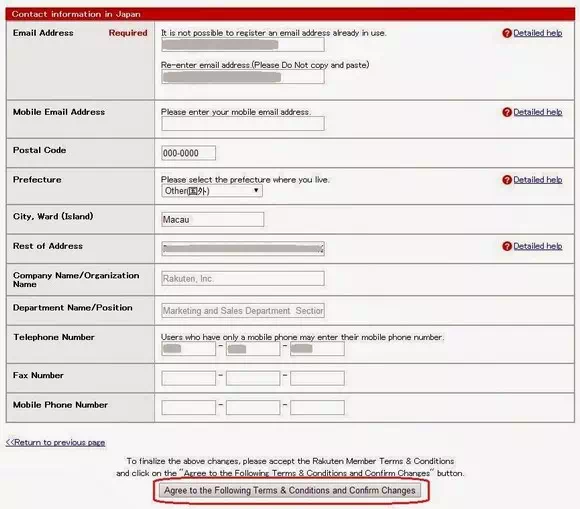The image size is (580, 509).
Task: Click the Company Name field with Rakuten placeholder
Action: pos(243,279)
